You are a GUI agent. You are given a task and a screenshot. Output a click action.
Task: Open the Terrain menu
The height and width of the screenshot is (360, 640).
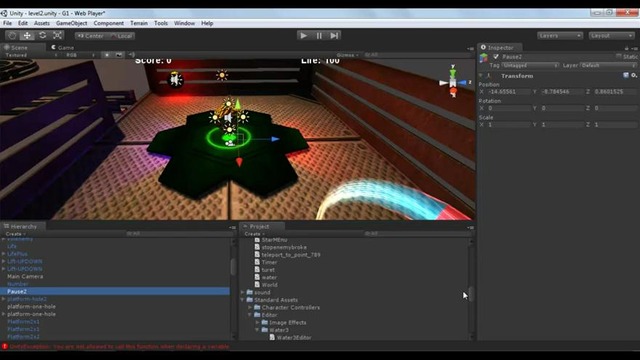139,23
